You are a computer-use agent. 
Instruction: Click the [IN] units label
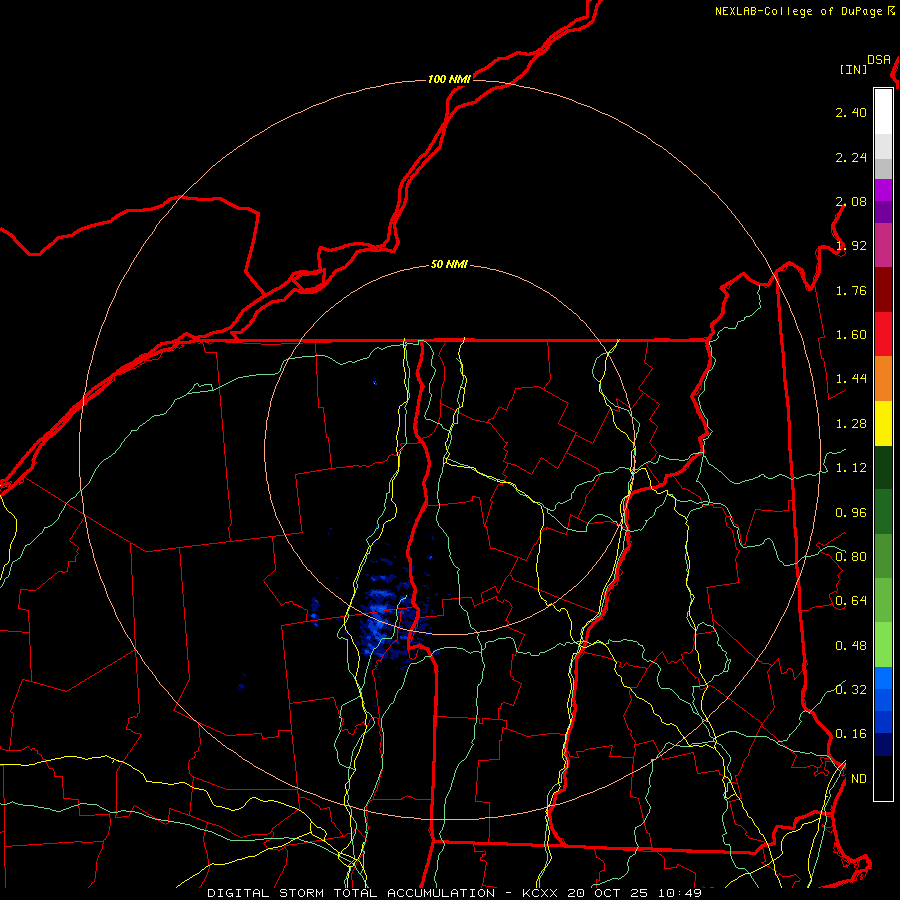pyautogui.click(x=854, y=69)
